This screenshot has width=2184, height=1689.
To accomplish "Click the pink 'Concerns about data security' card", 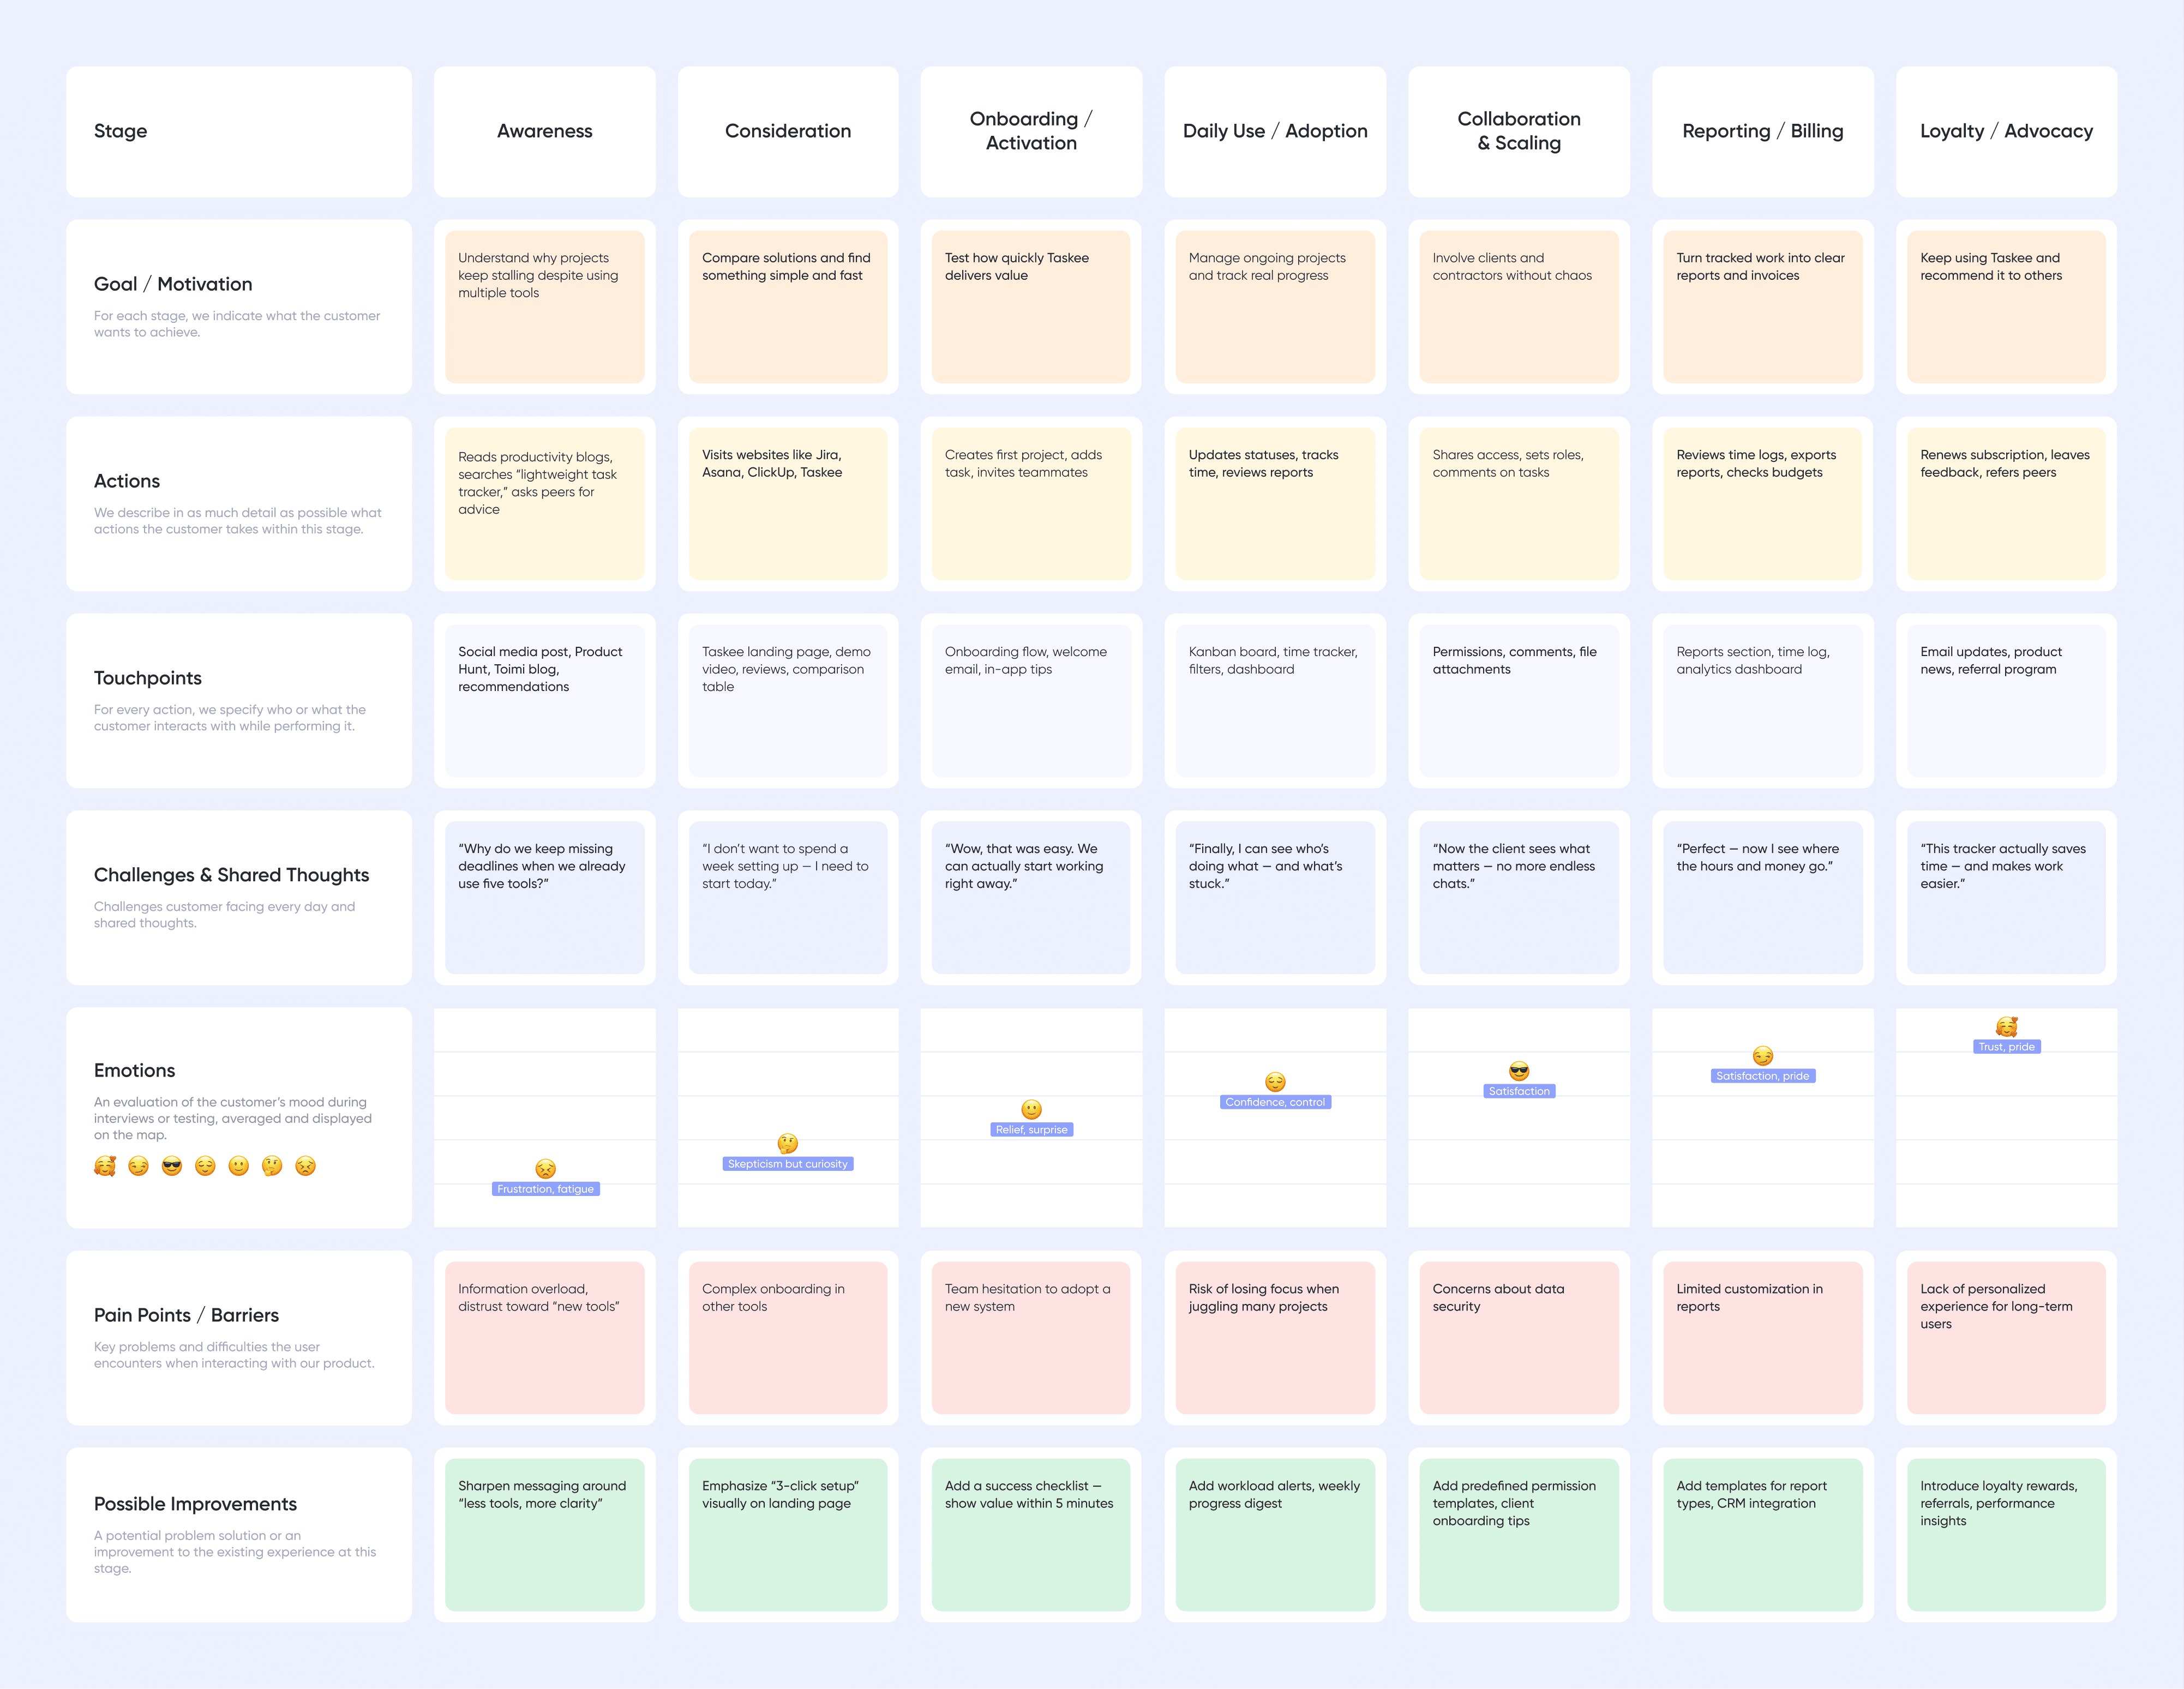I will (x=1518, y=1337).
